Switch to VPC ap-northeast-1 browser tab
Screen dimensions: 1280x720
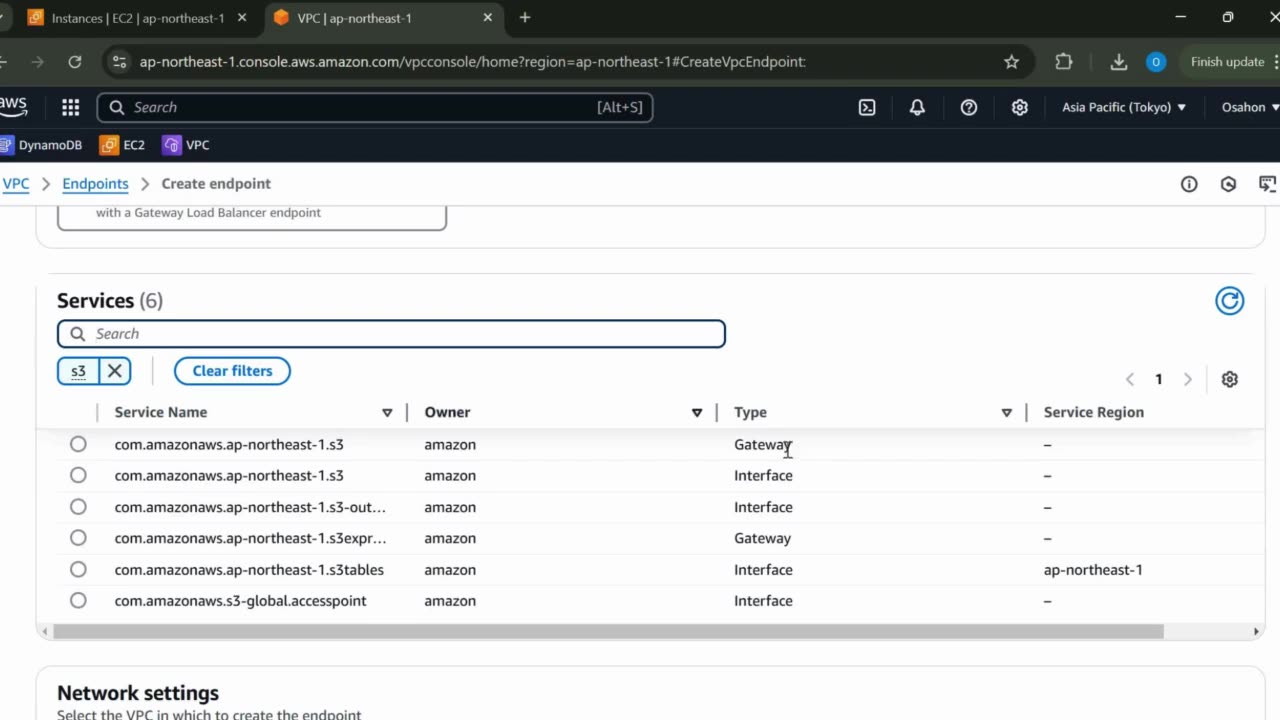click(x=385, y=17)
